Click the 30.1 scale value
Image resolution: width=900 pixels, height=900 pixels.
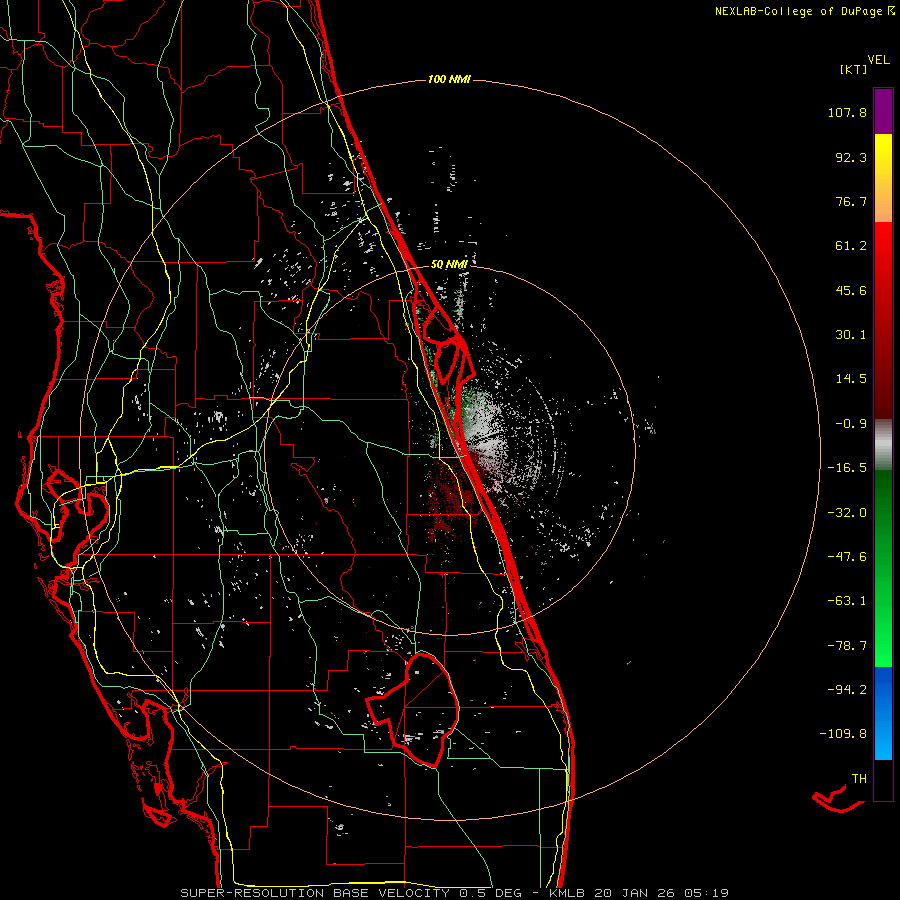851,335
